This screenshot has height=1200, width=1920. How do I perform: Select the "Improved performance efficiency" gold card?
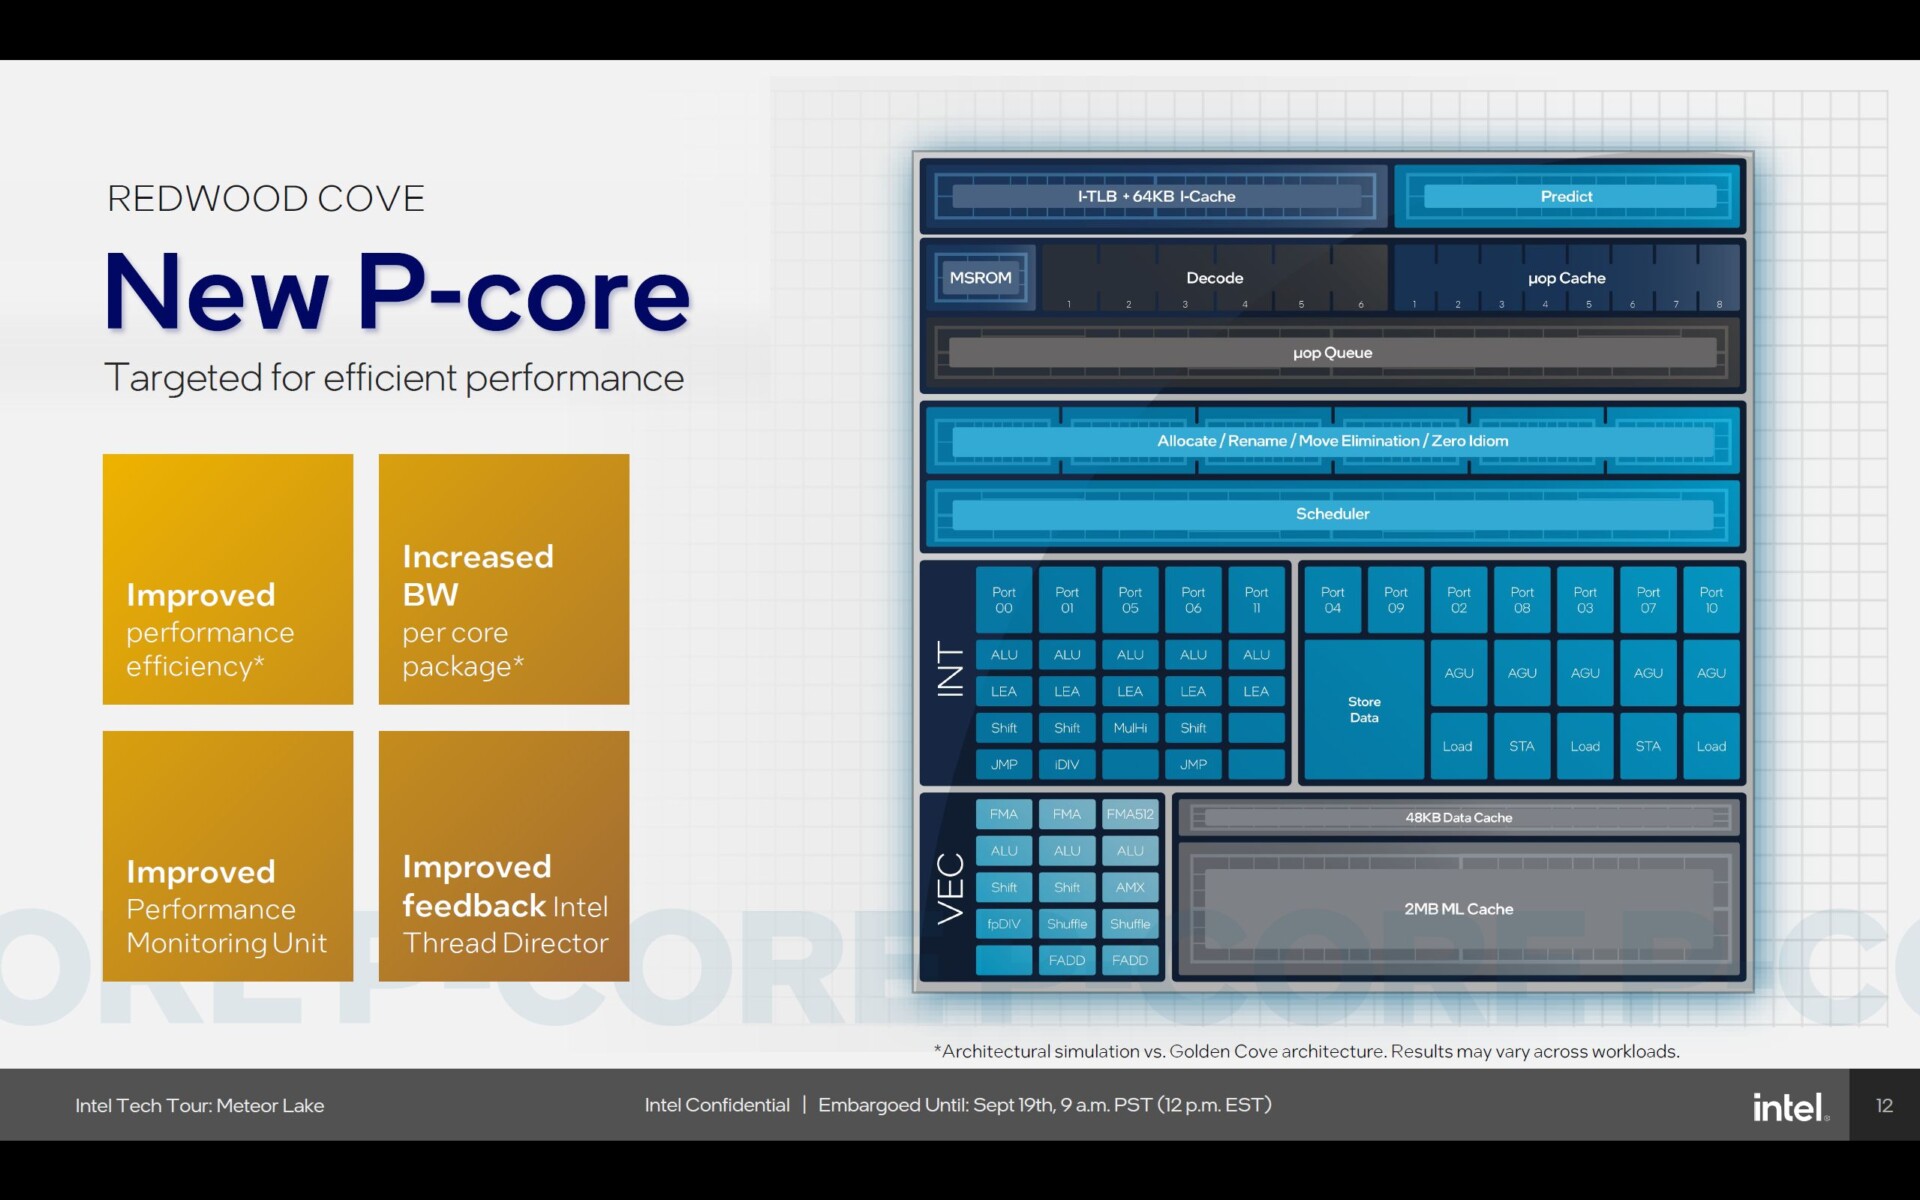pos(228,579)
